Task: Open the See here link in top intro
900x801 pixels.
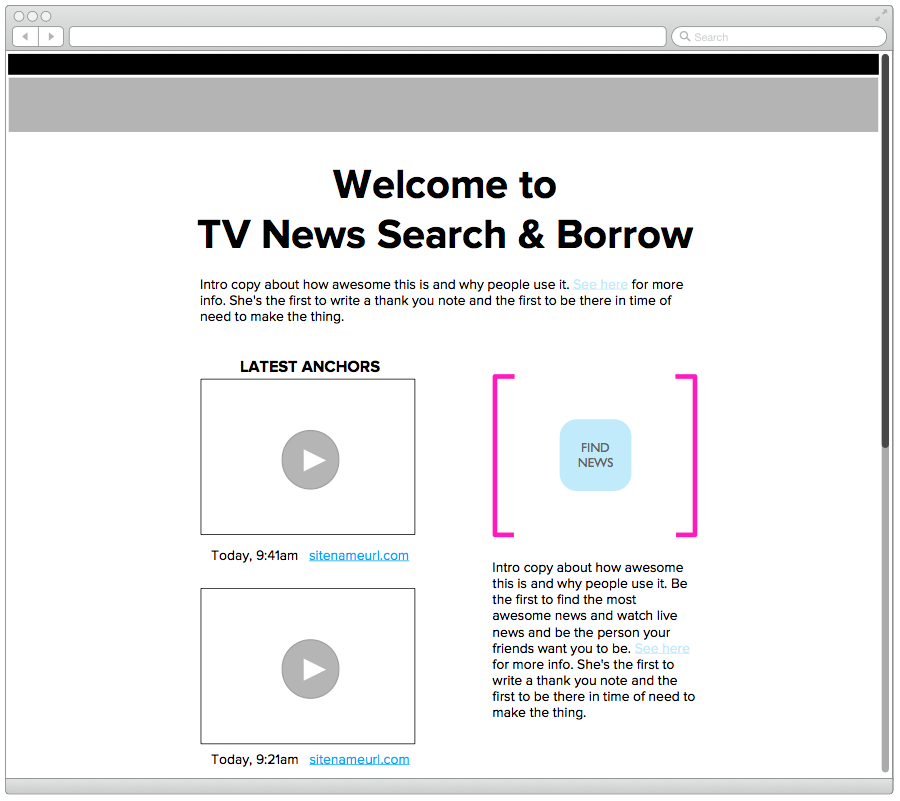Action: tap(600, 285)
